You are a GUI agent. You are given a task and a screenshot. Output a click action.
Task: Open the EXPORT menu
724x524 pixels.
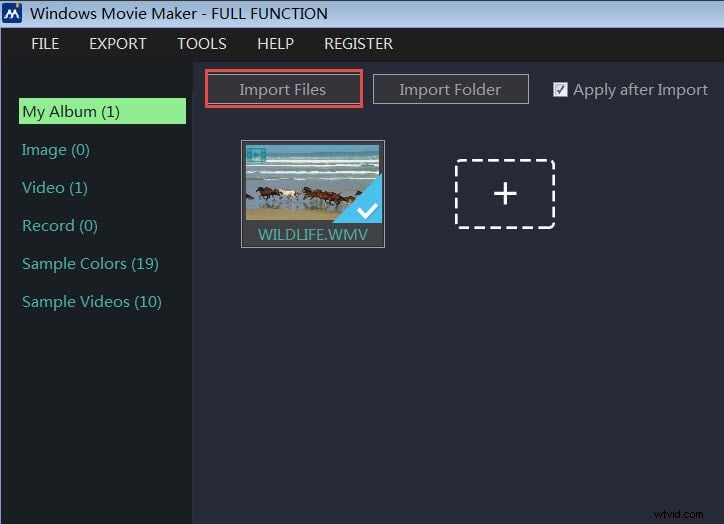pos(117,44)
